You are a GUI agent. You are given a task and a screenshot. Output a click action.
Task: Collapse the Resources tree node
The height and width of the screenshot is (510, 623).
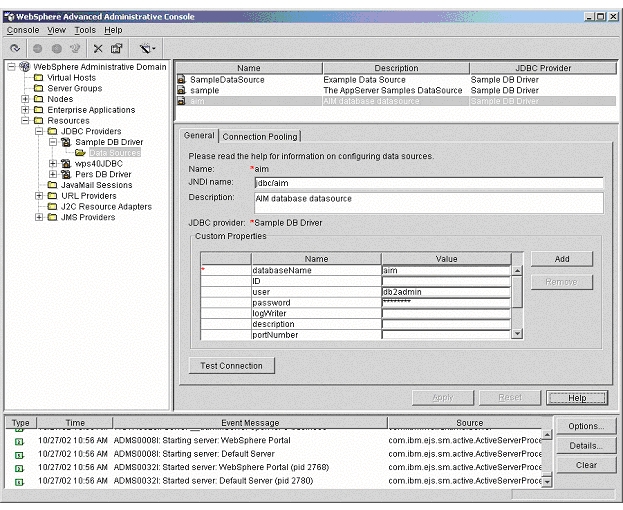[25, 120]
